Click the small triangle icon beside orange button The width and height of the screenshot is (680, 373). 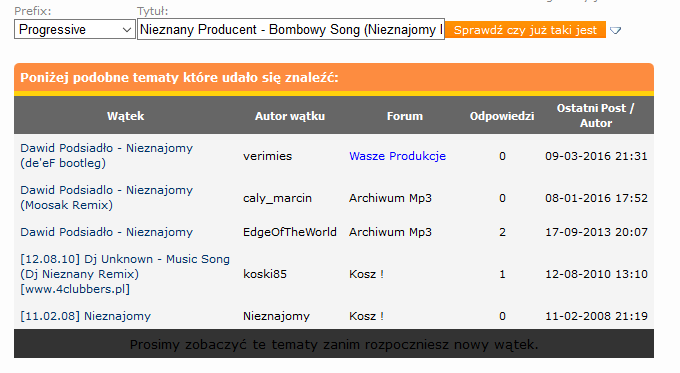click(615, 30)
